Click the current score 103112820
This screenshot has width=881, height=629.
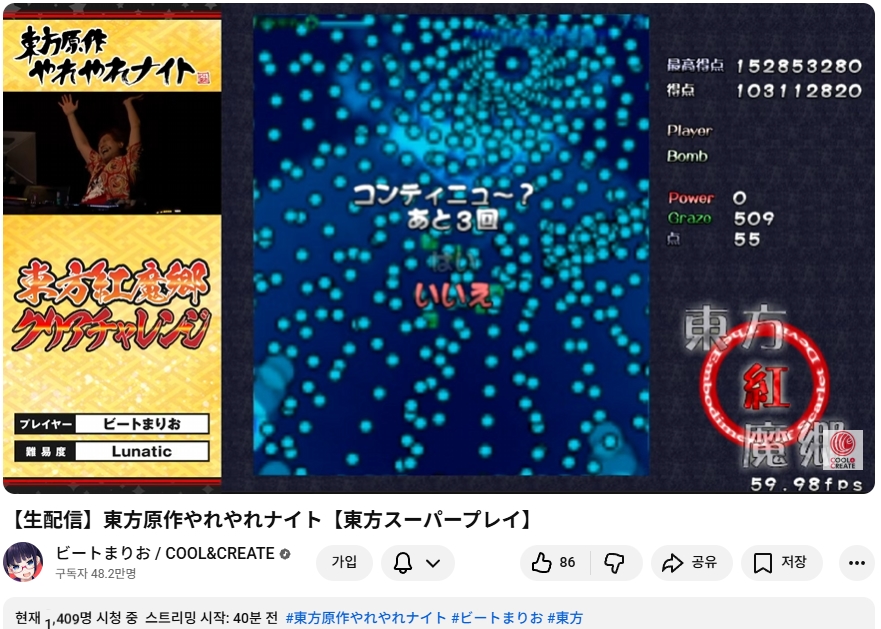(799, 91)
